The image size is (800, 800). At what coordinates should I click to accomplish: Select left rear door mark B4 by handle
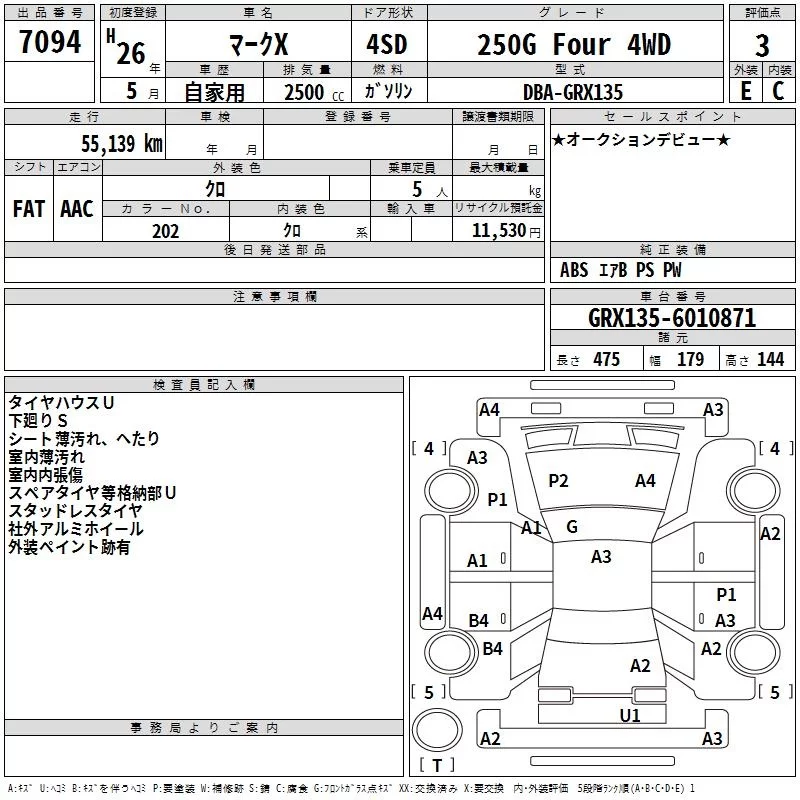pyautogui.click(x=479, y=621)
